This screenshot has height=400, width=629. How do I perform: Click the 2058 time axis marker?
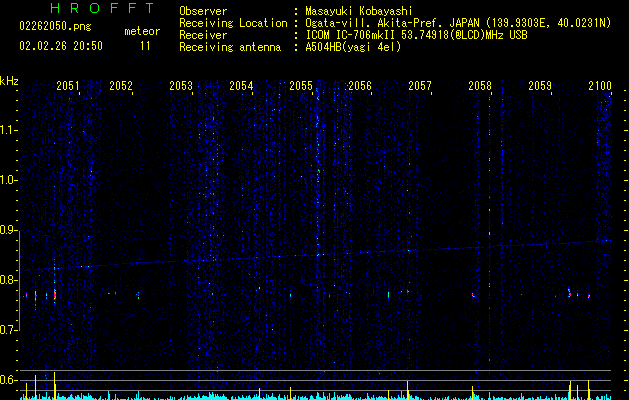coord(480,86)
